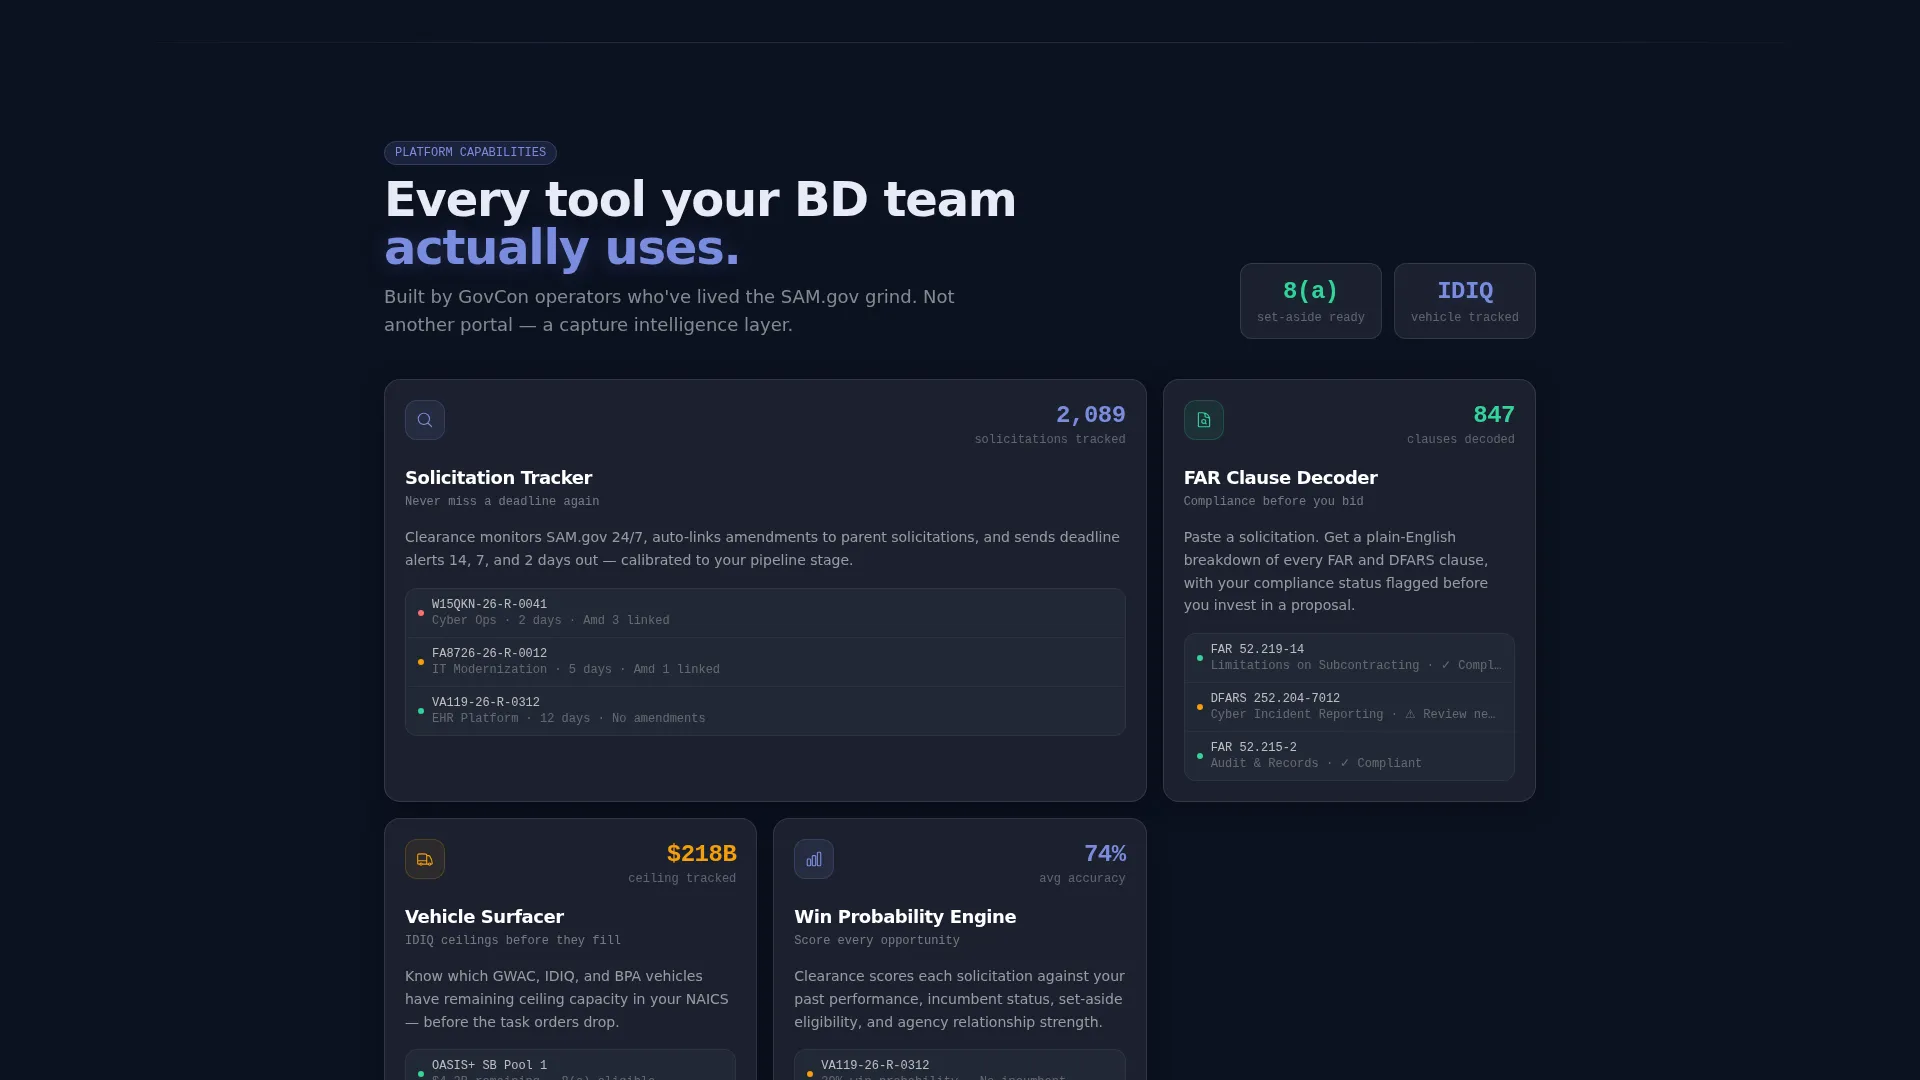This screenshot has width=1920, height=1080.
Task: Click the Vehicle Surfacer card title
Action: (484, 917)
